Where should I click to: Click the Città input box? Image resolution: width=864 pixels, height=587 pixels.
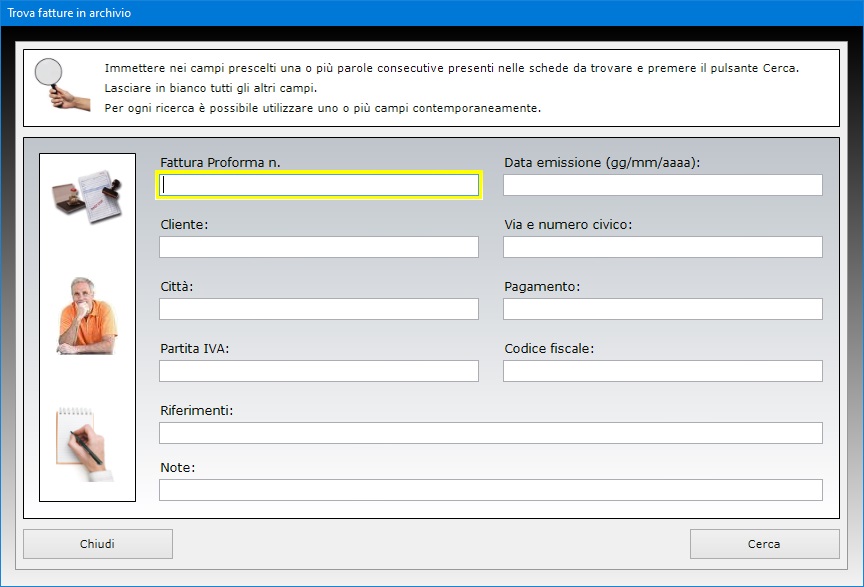[x=319, y=309]
